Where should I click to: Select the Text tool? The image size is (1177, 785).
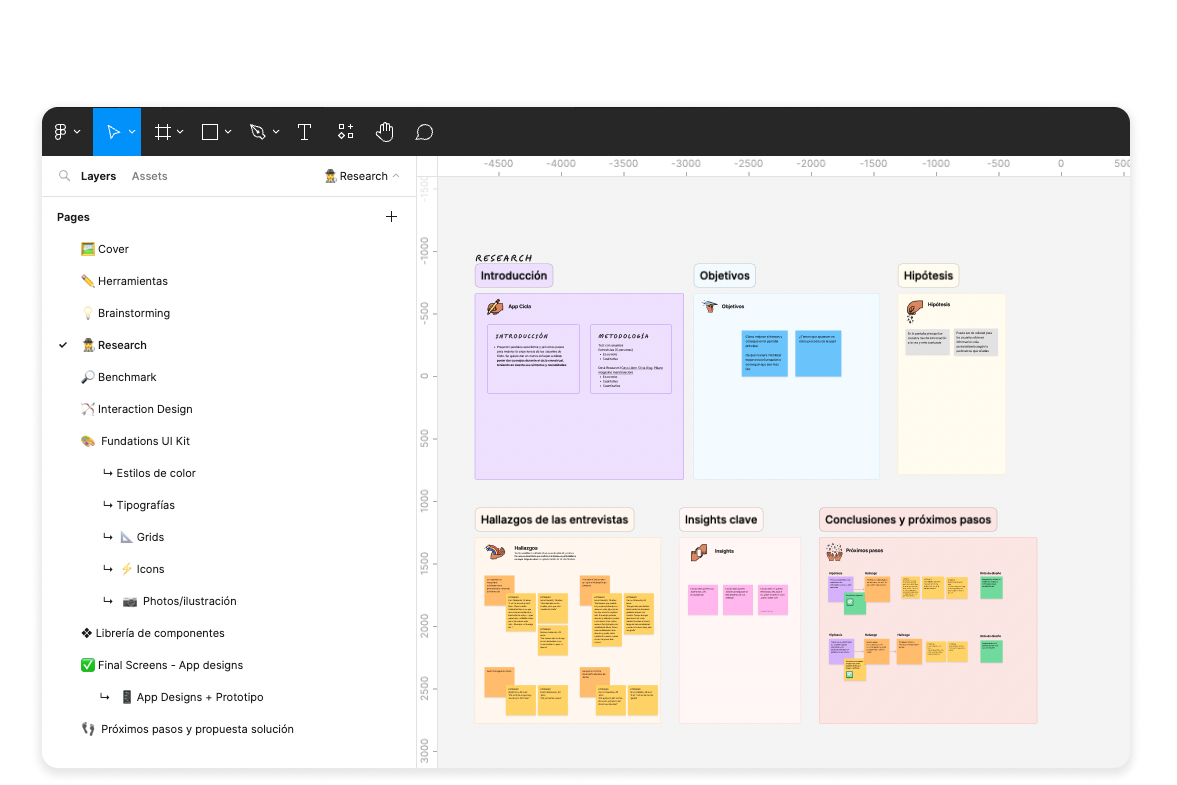coord(305,132)
